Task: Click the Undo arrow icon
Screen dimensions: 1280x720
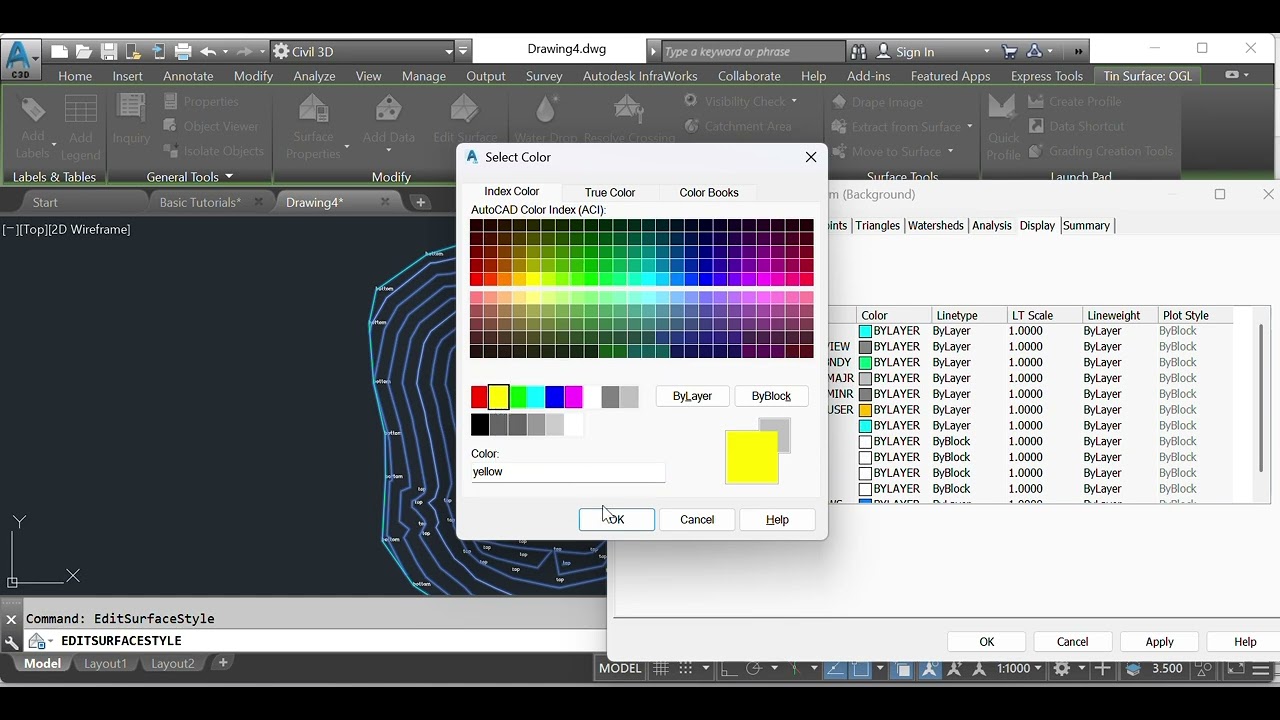Action: click(208, 51)
